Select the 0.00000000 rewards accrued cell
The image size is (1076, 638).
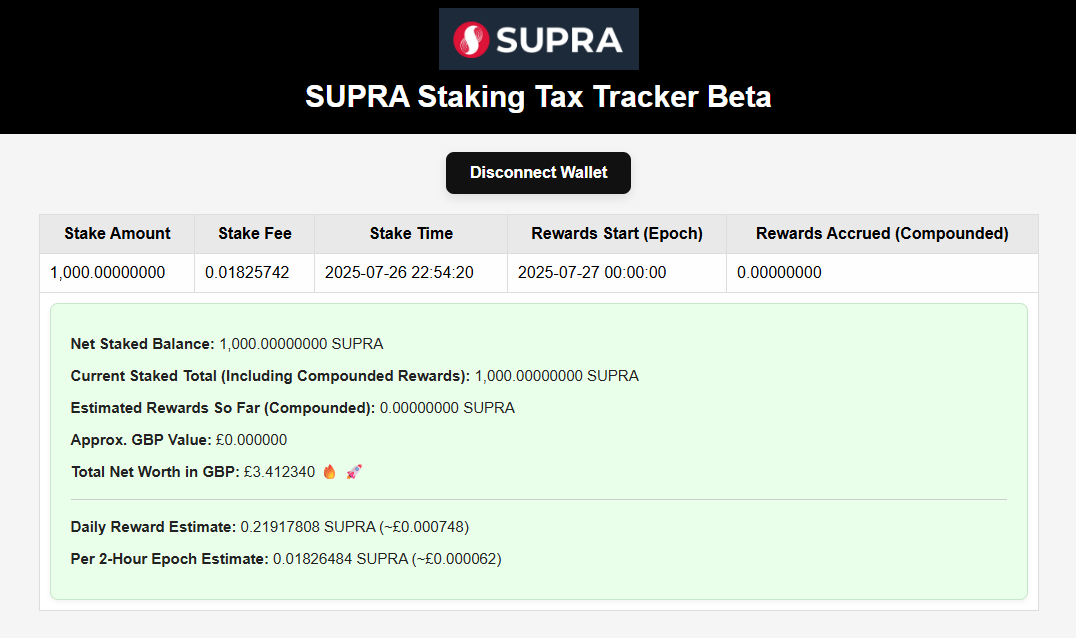882,273
